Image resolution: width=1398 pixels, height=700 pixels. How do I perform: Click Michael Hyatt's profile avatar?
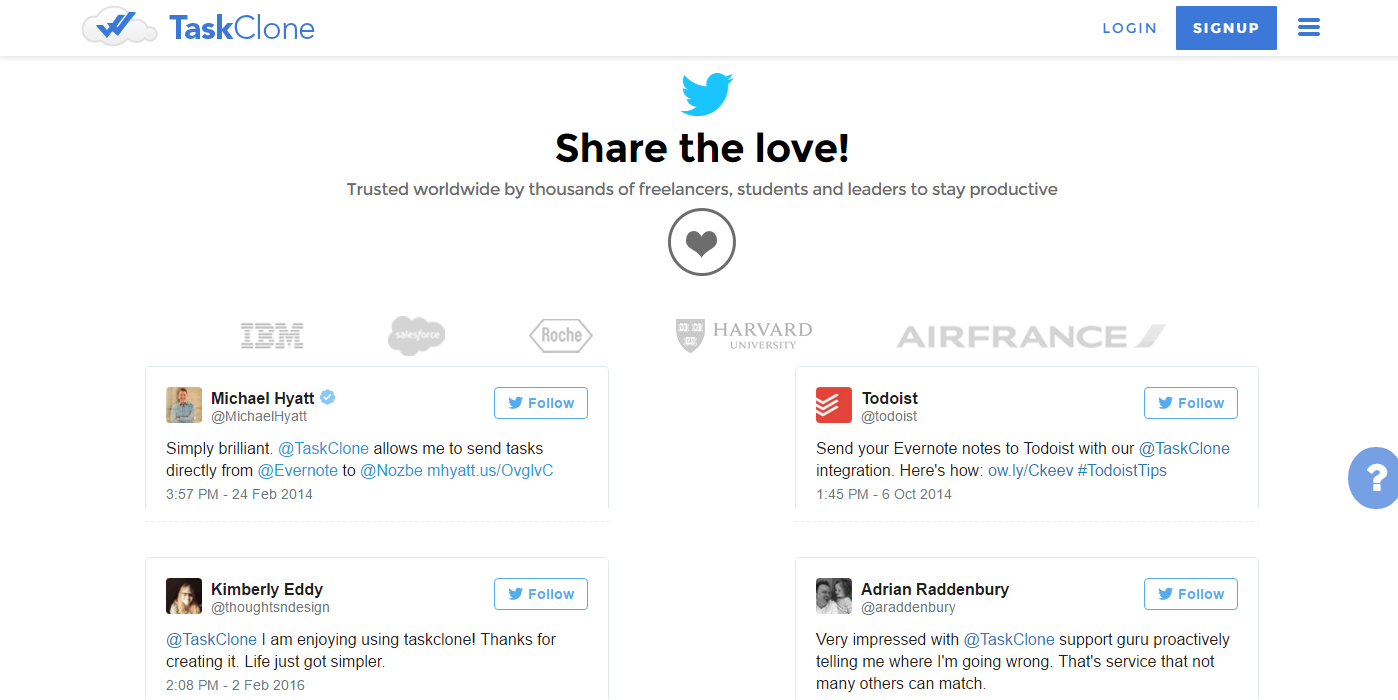[184, 405]
